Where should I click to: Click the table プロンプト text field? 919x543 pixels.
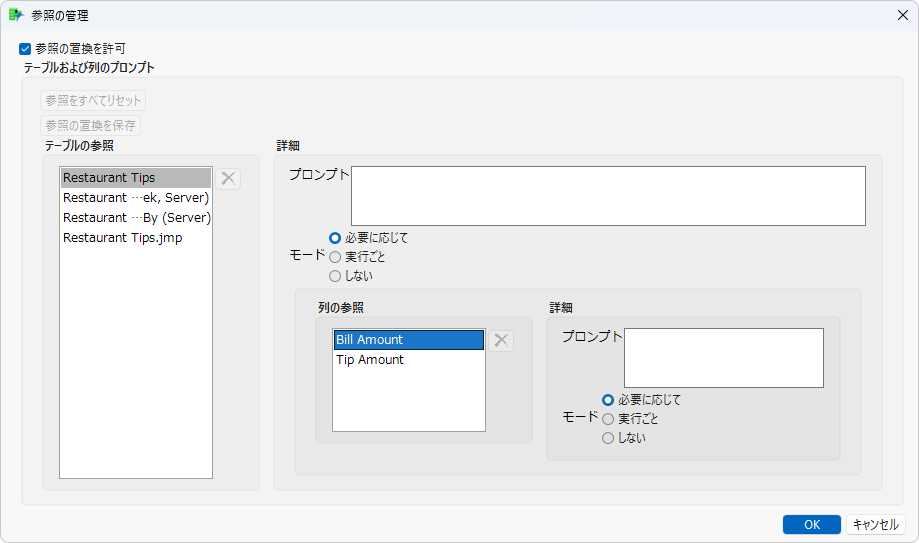pyautogui.click(x=608, y=196)
